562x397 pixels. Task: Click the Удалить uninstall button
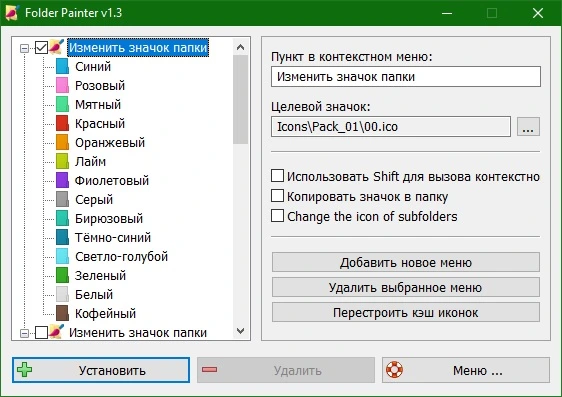click(286, 370)
